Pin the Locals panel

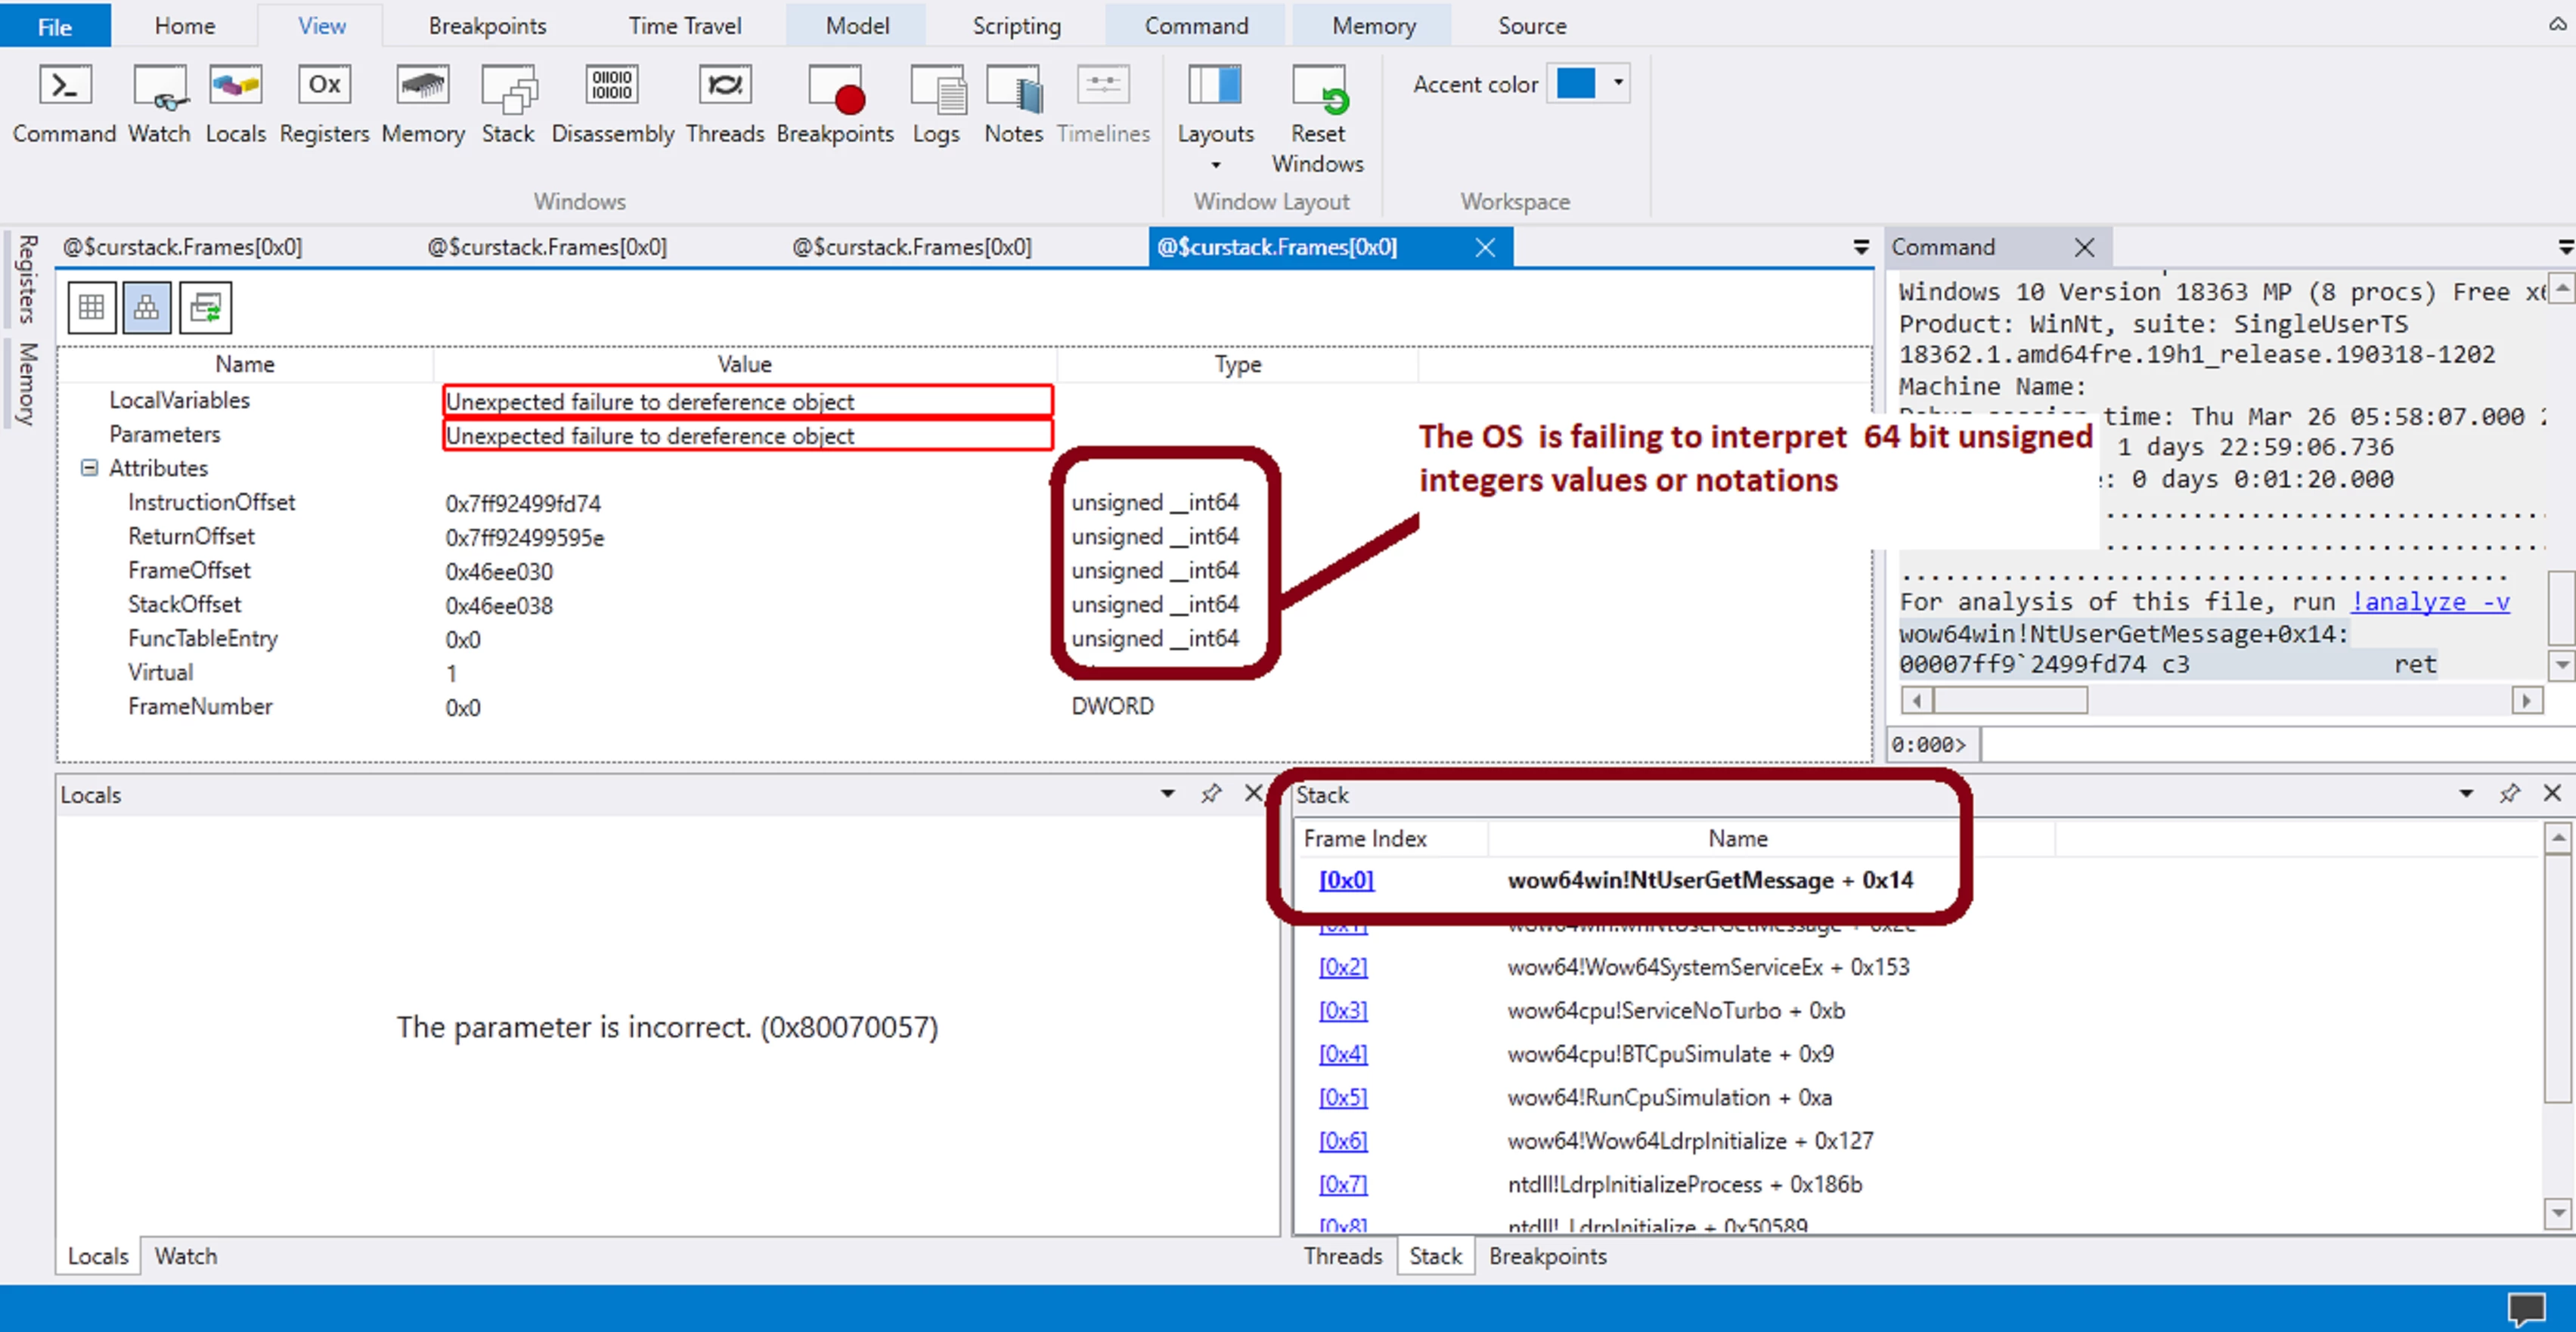pos(1210,794)
